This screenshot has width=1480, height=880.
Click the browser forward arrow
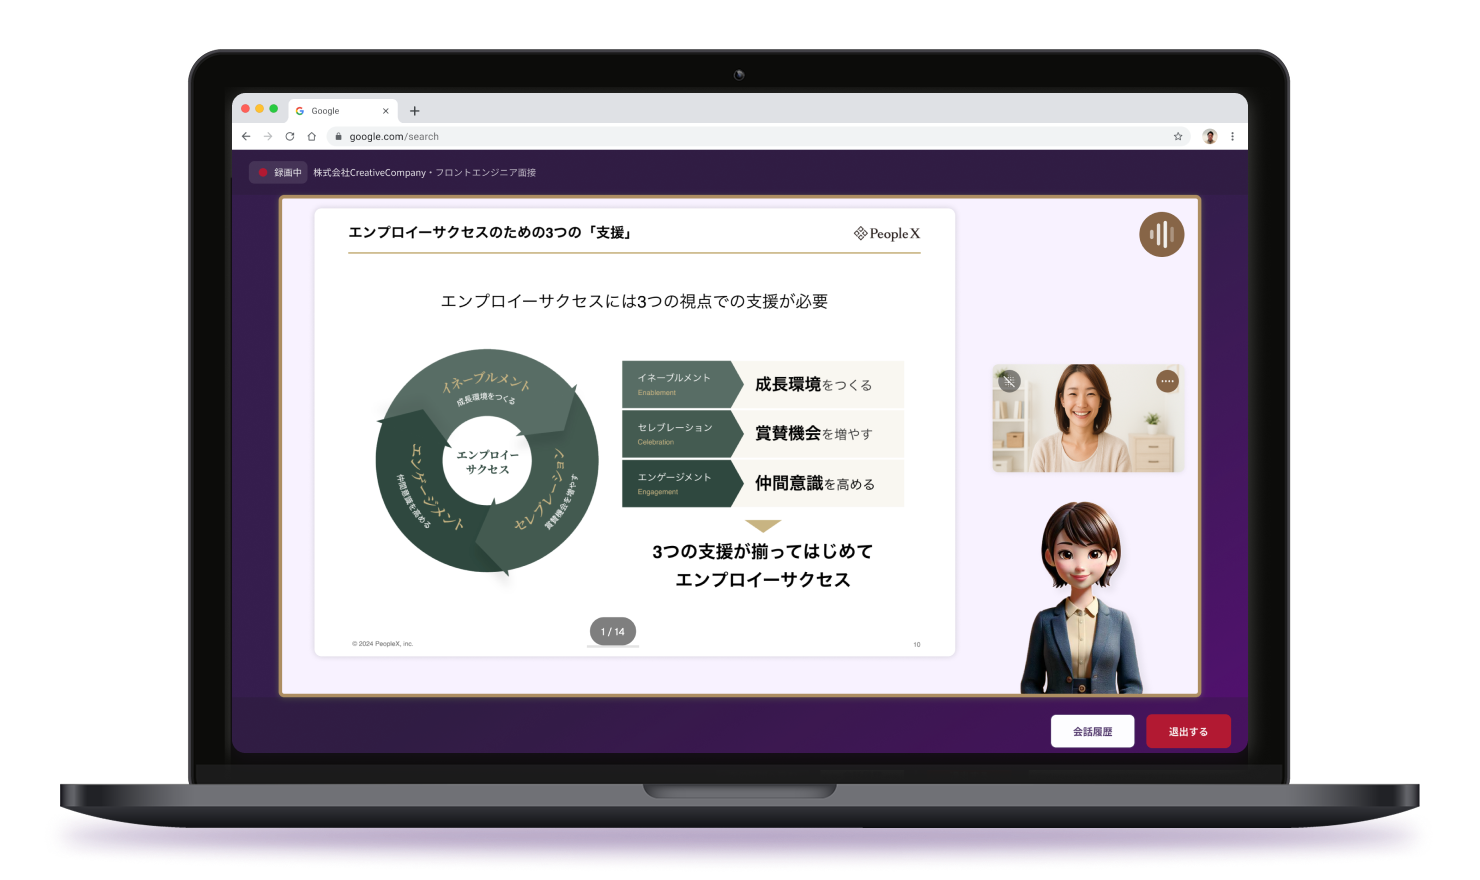click(268, 136)
